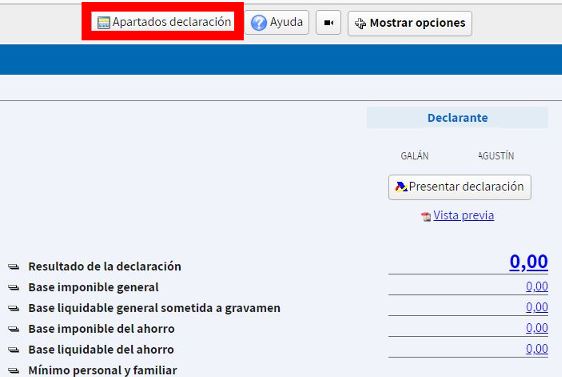The height and width of the screenshot is (377, 562).
Task: Open Apartados declaración
Action: tap(163, 22)
